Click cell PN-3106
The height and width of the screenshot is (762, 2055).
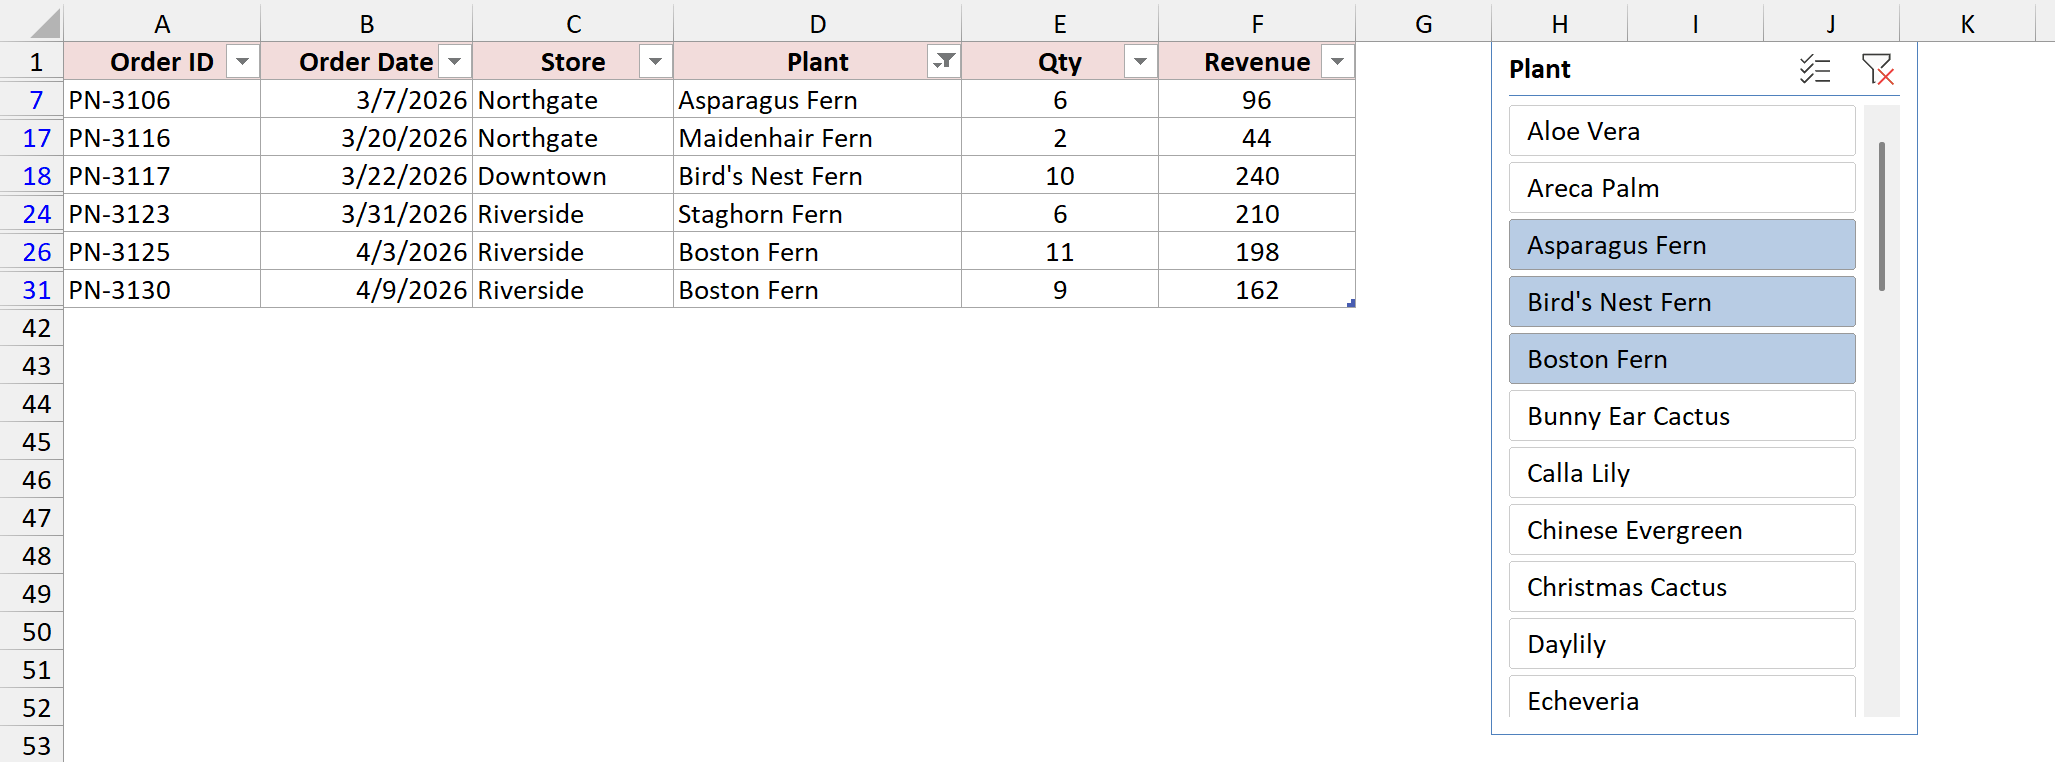[162, 100]
